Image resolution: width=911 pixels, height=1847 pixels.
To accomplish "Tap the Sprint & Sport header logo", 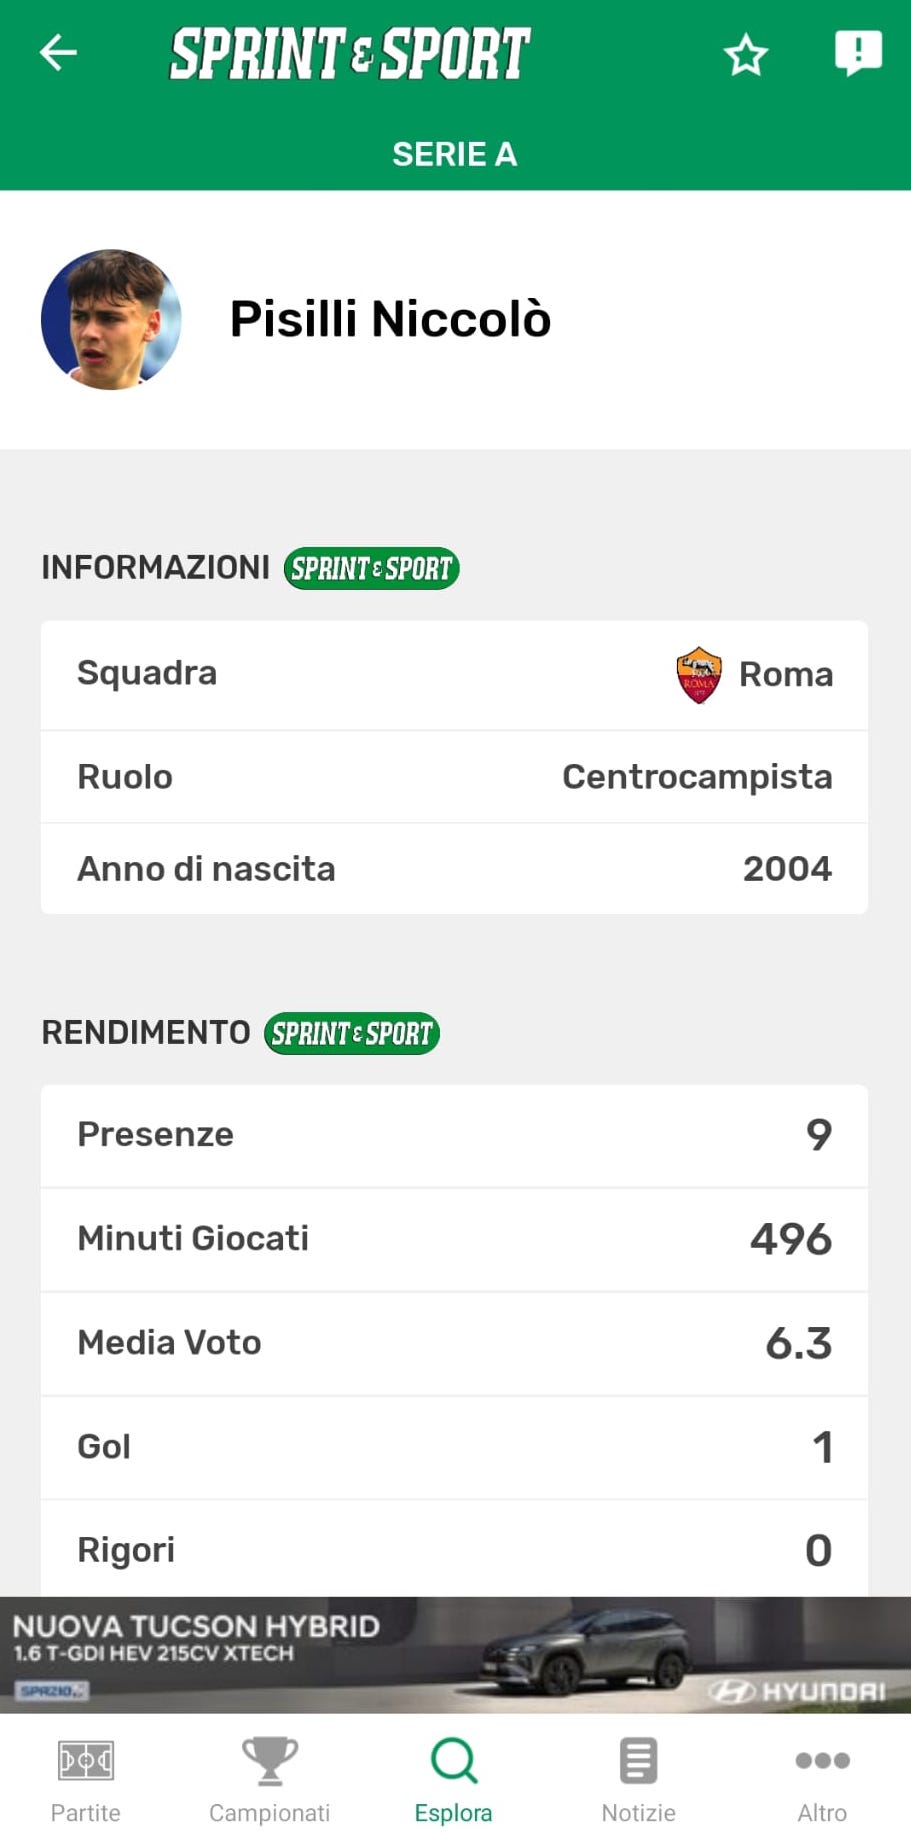I will pyautogui.click(x=350, y=54).
